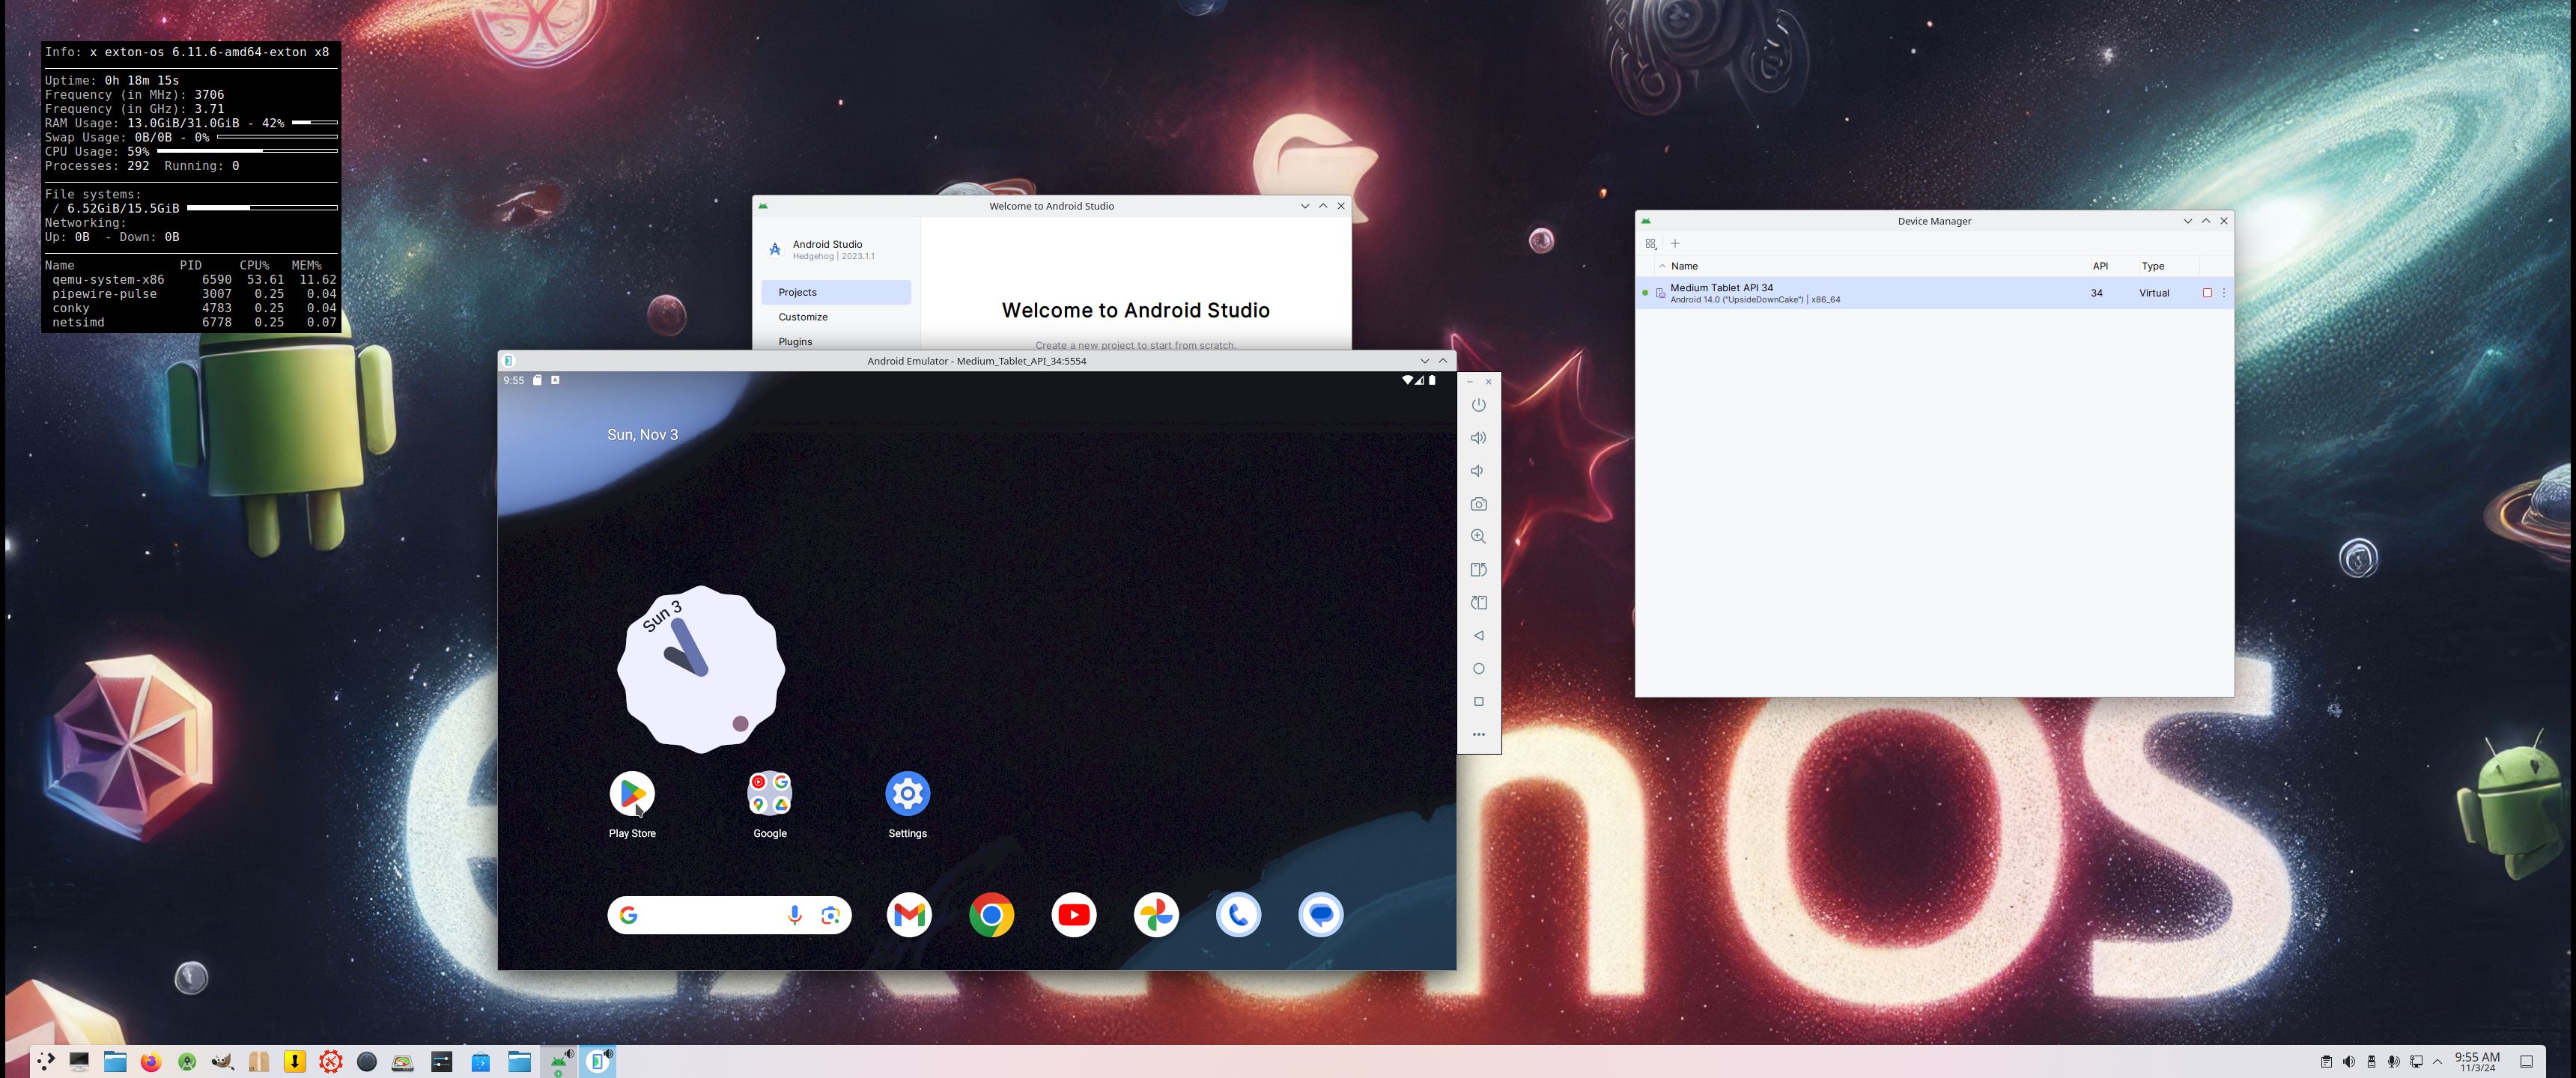Tap the emulator Back triangle button

1478,636
